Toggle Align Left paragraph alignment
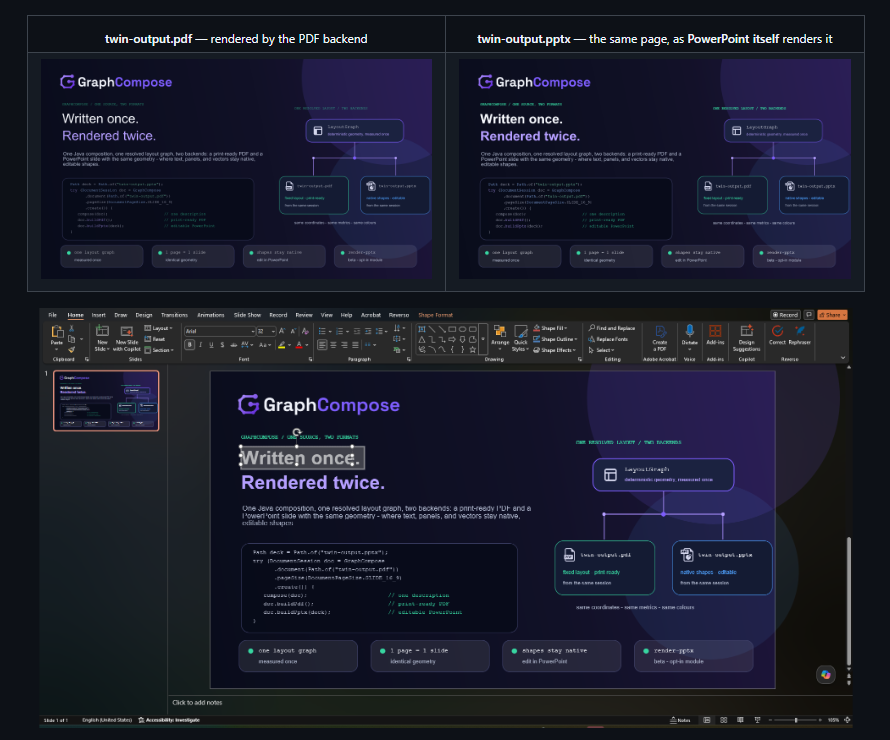Viewport: 890px width, 740px height. pyautogui.click(x=322, y=344)
